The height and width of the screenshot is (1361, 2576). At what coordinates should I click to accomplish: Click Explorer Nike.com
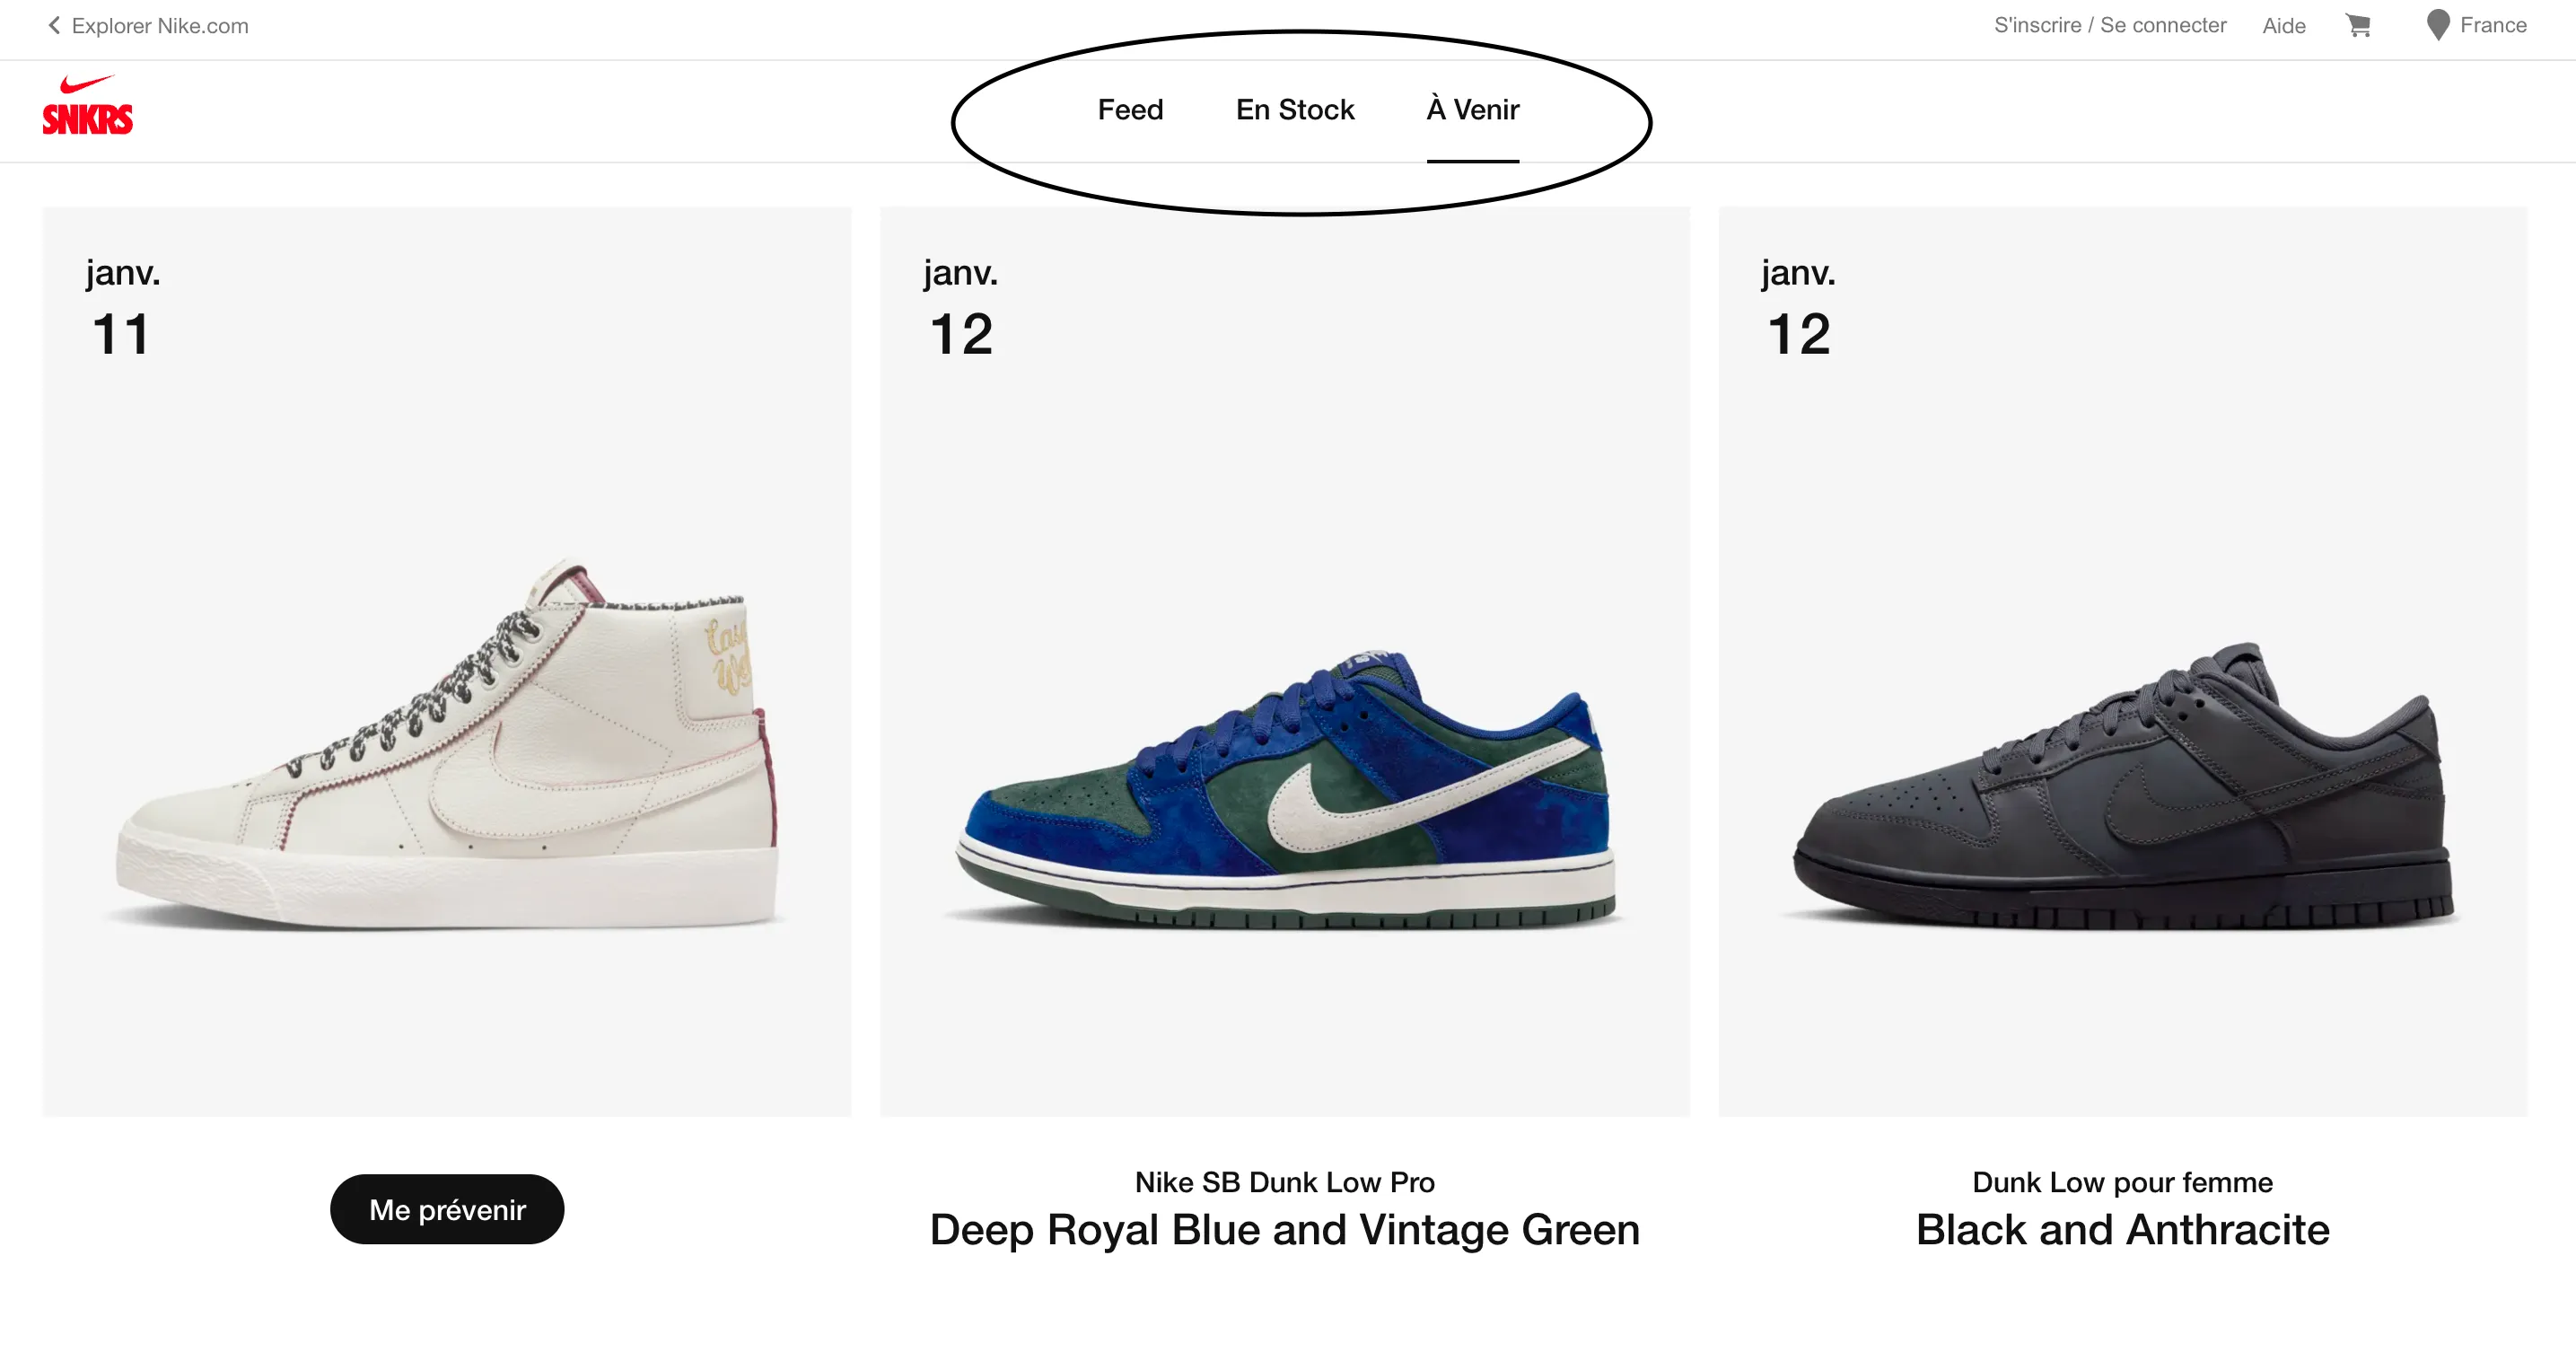pyautogui.click(x=160, y=25)
